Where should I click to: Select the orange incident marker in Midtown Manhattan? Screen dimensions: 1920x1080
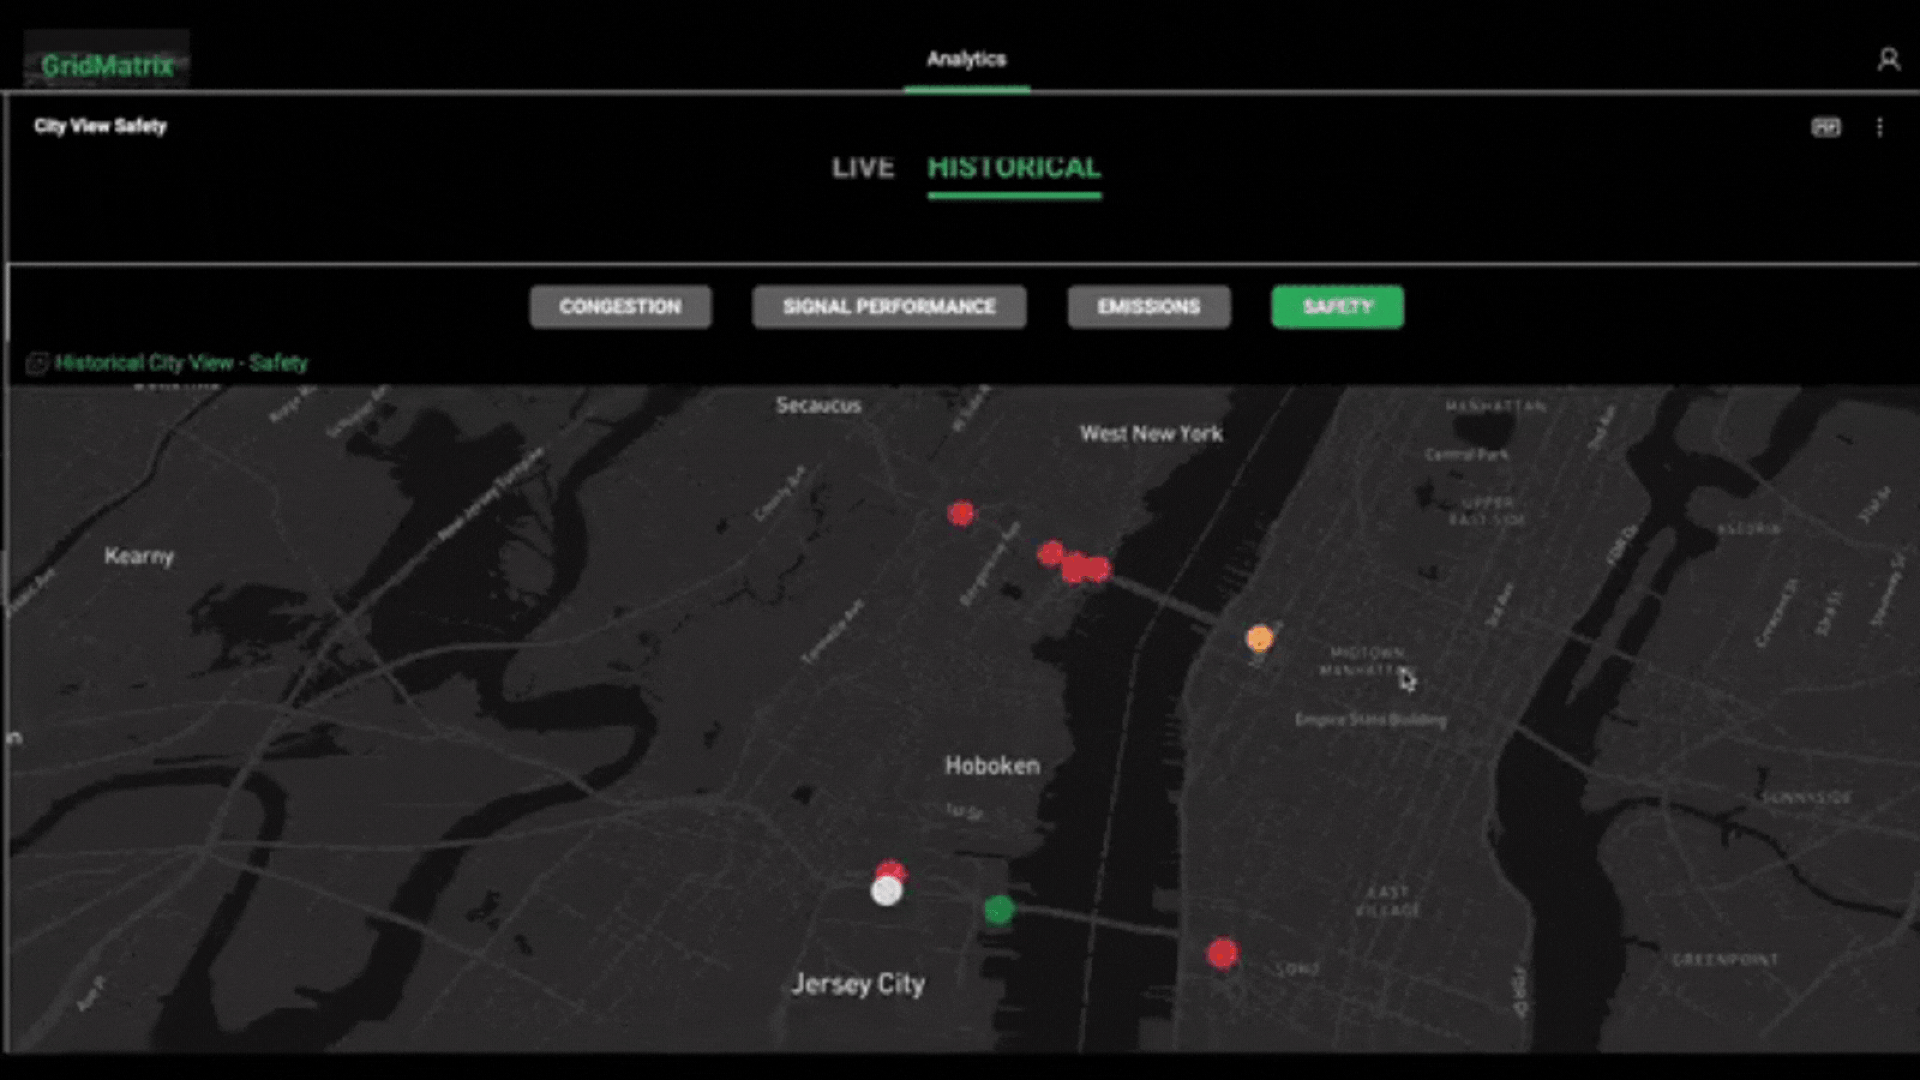(1259, 637)
